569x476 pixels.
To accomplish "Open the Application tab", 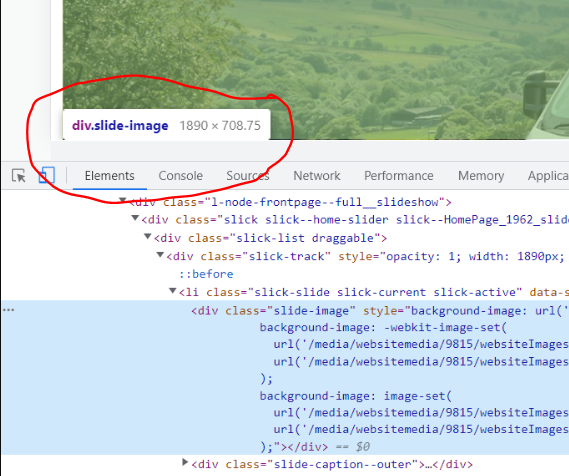I will [x=548, y=176].
